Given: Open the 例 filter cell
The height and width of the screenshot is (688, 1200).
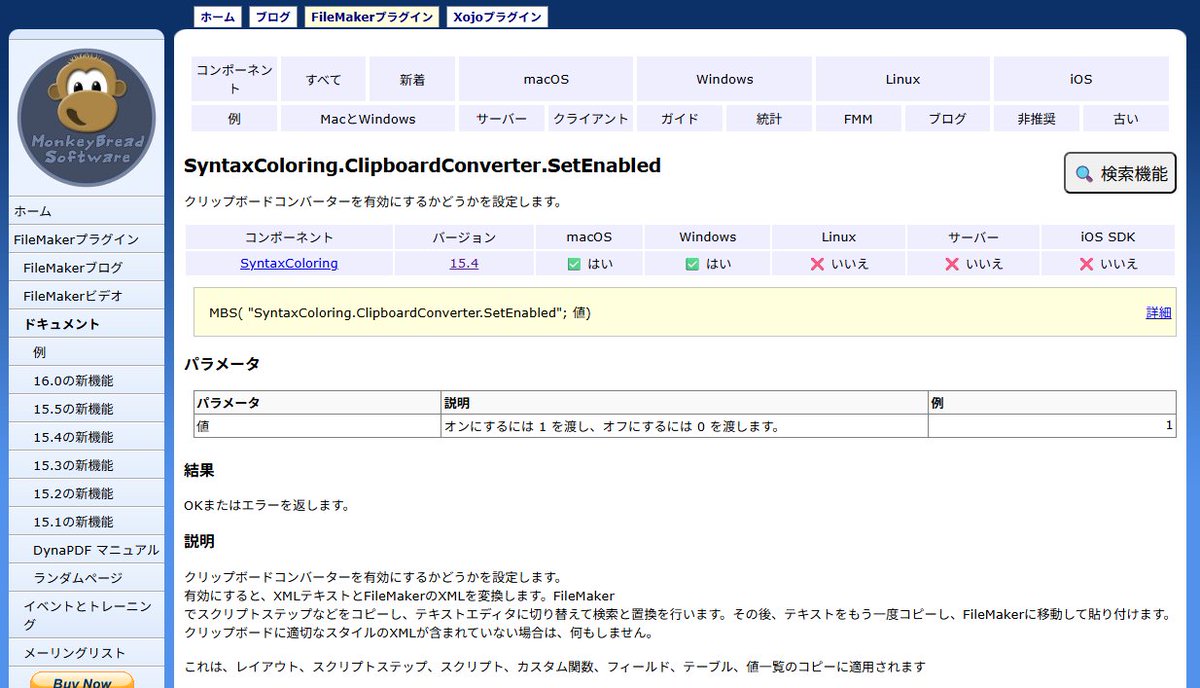Looking at the screenshot, I should tap(234, 119).
